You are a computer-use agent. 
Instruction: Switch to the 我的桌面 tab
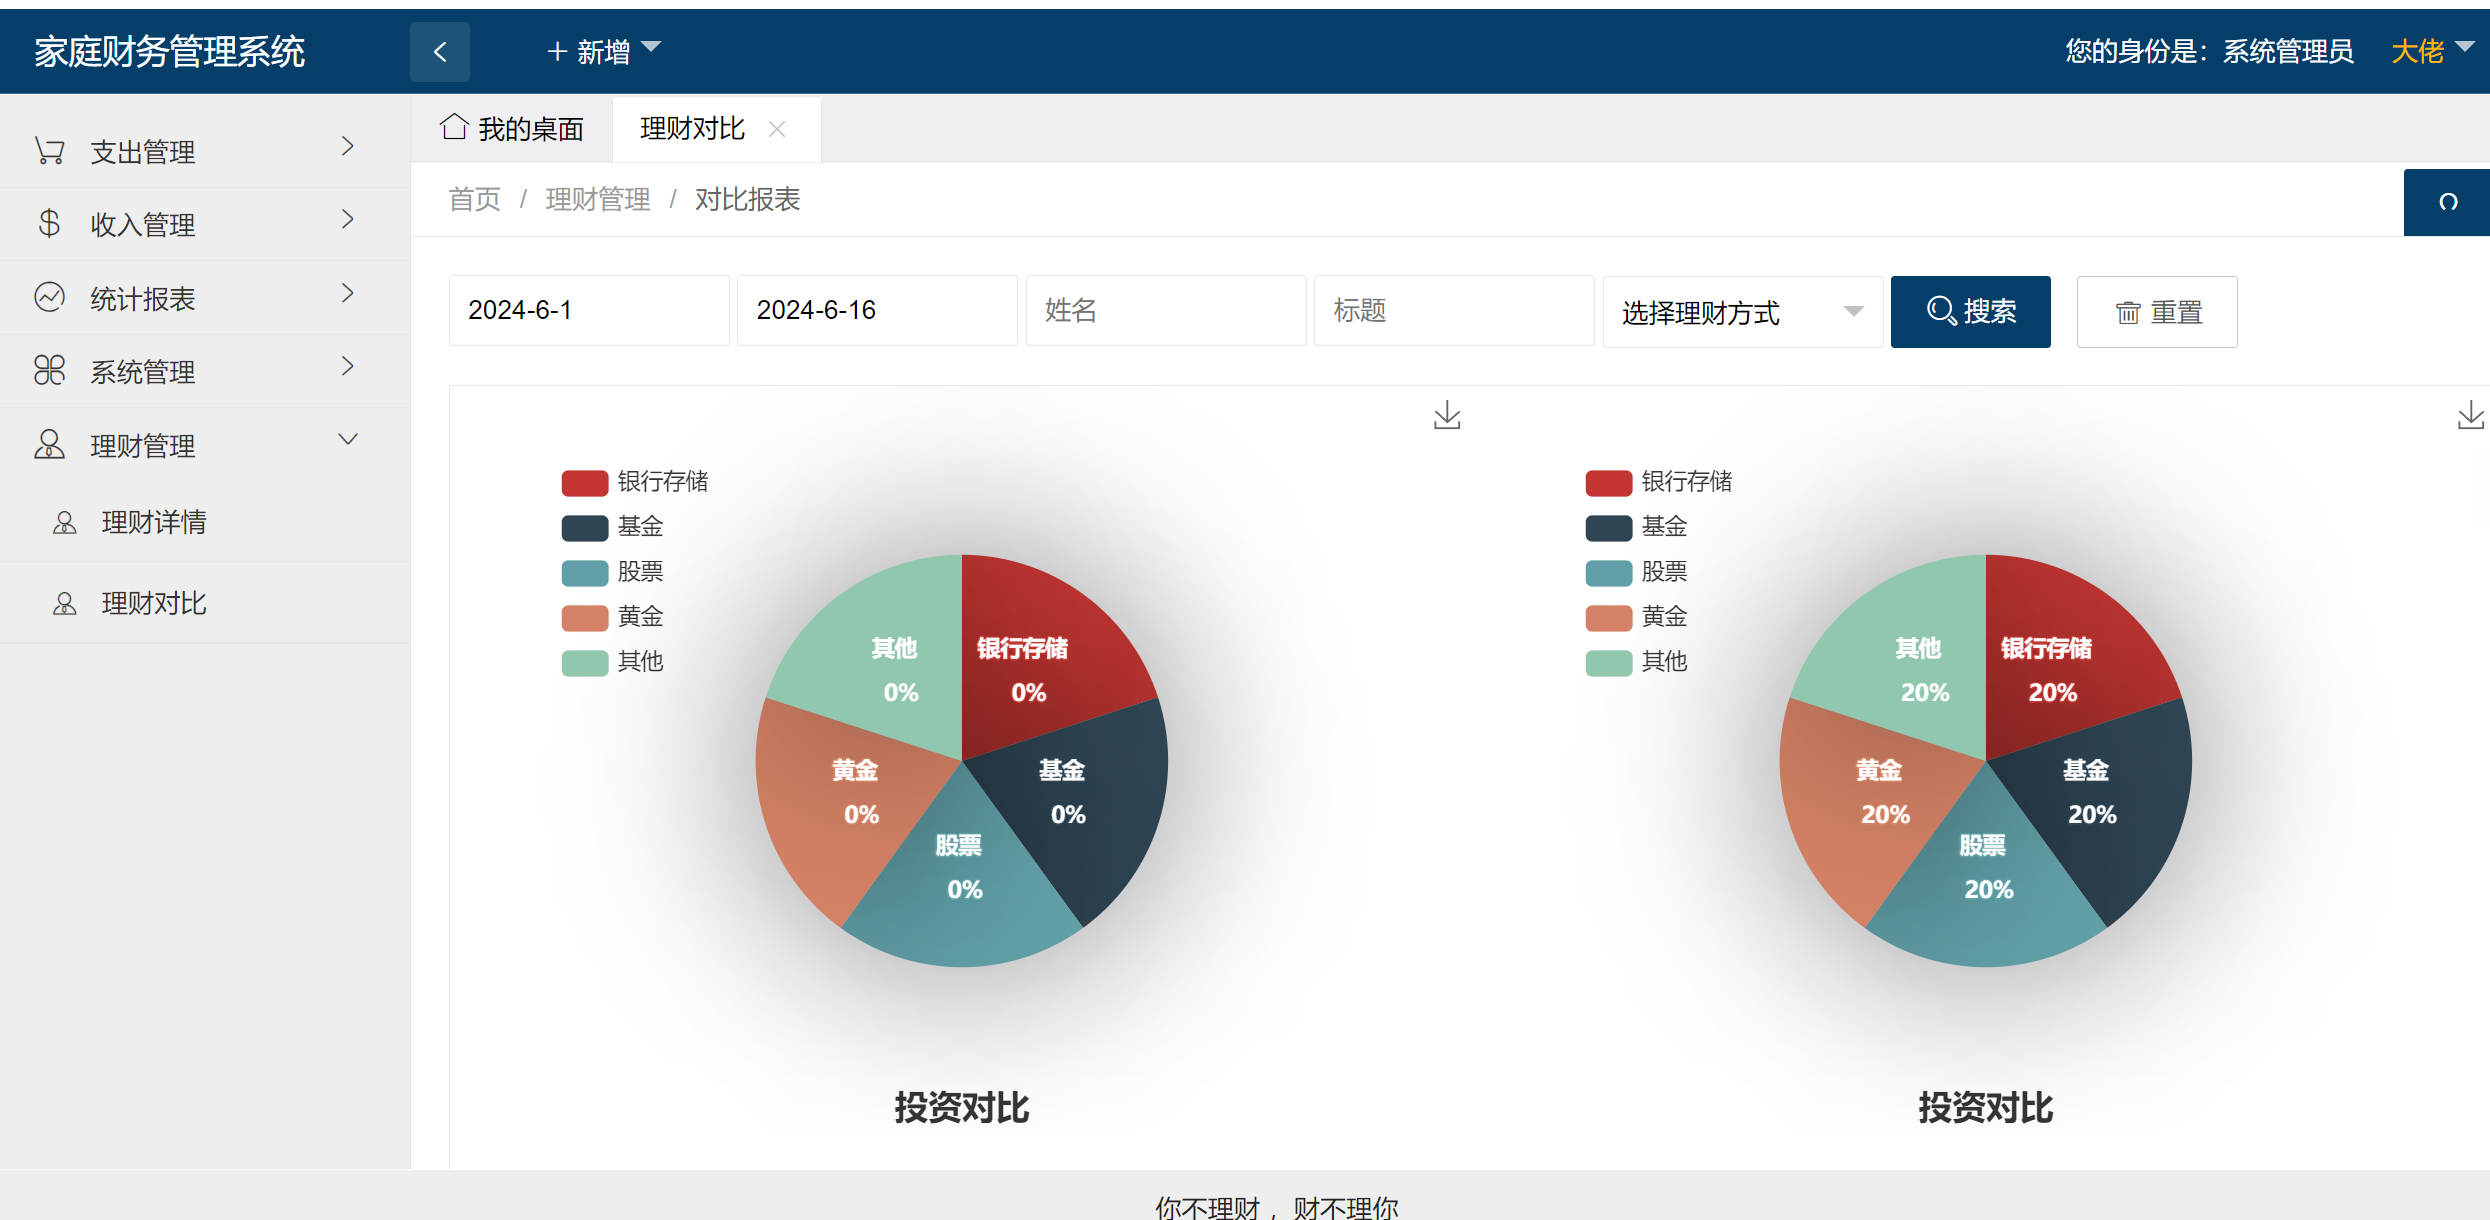click(513, 128)
